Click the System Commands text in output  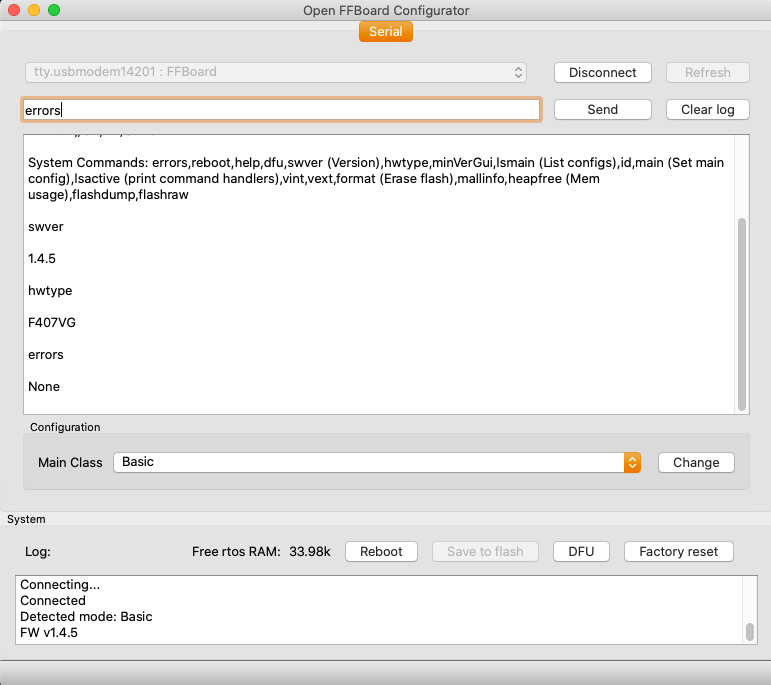376,179
